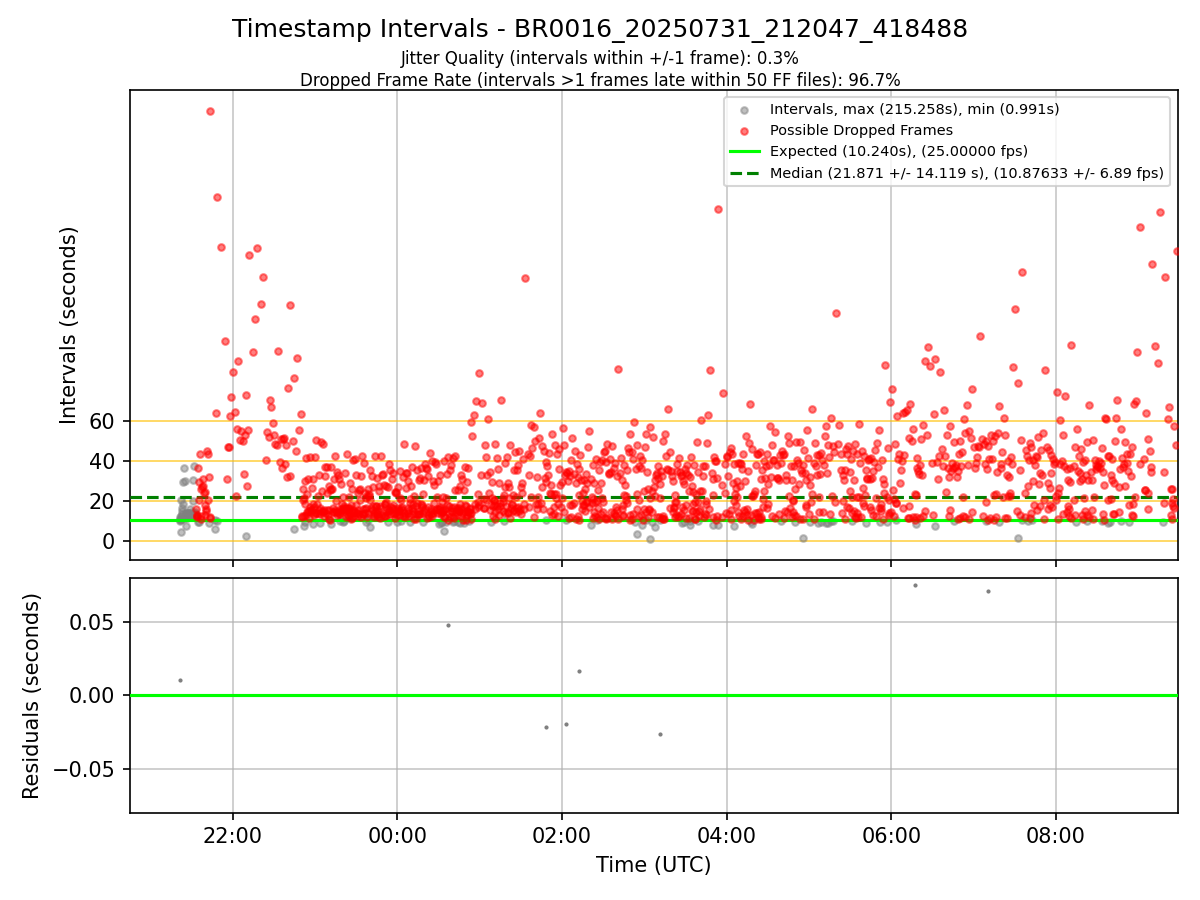1200x900 pixels.
Task: Click the 08:00 x-axis tick label
Action: 1056,837
